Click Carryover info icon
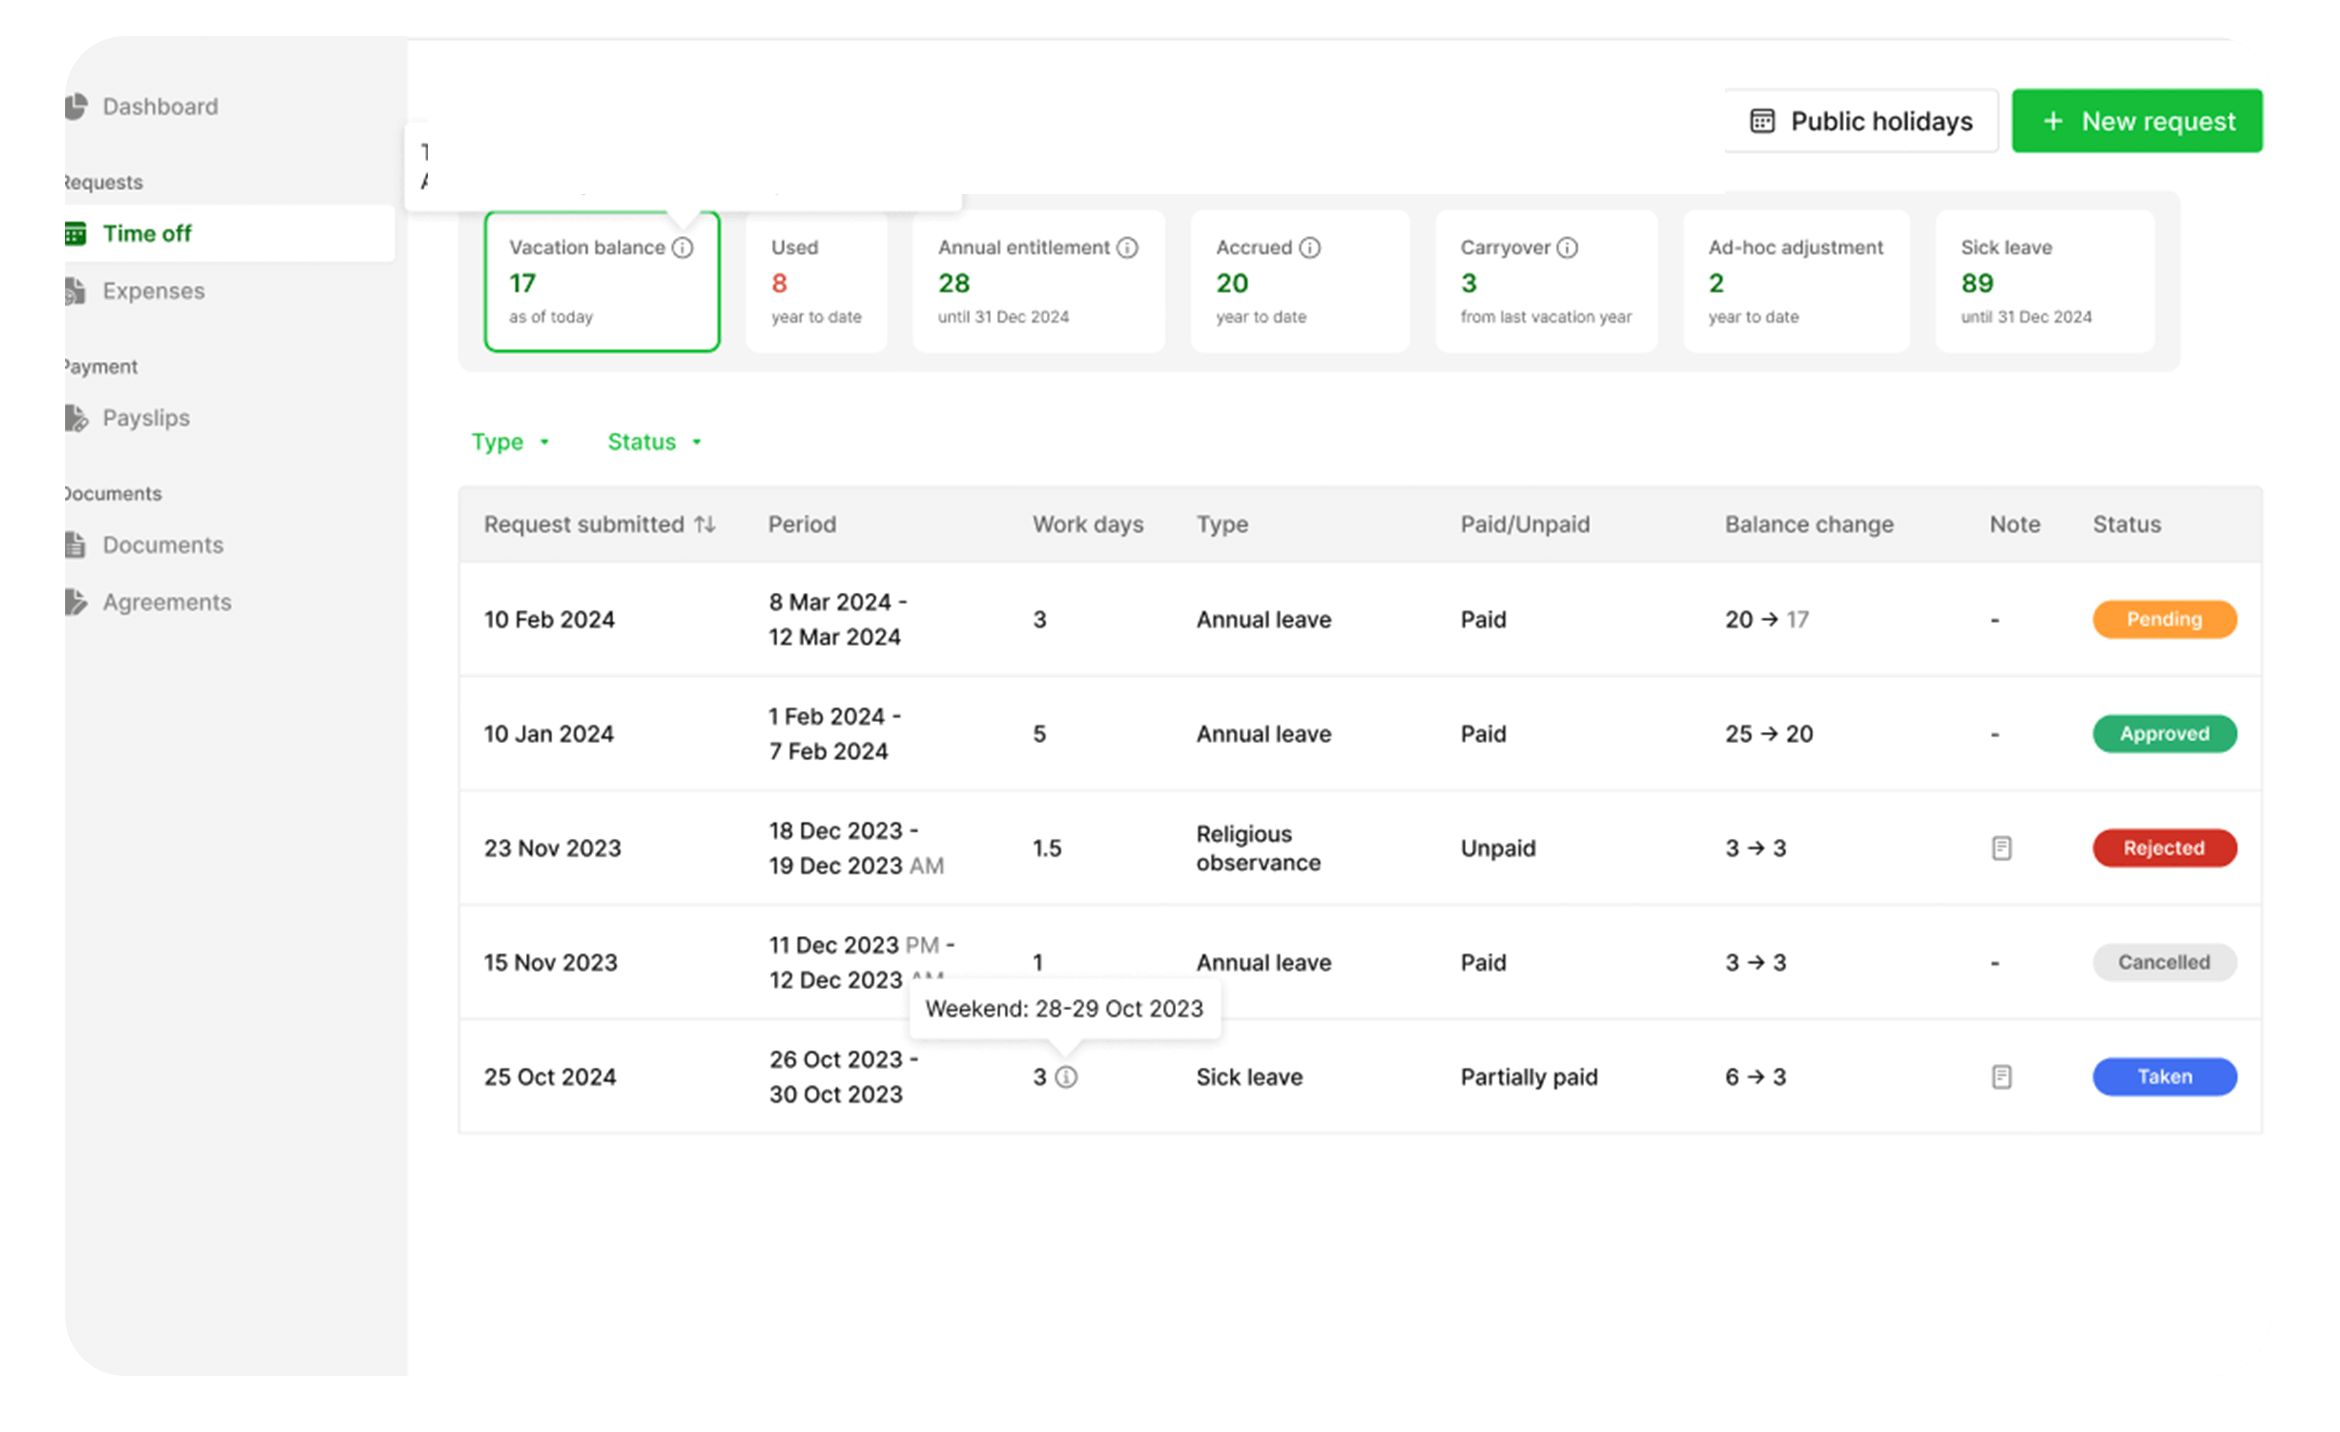The image size is (2340, 1432). point(1567,247)
